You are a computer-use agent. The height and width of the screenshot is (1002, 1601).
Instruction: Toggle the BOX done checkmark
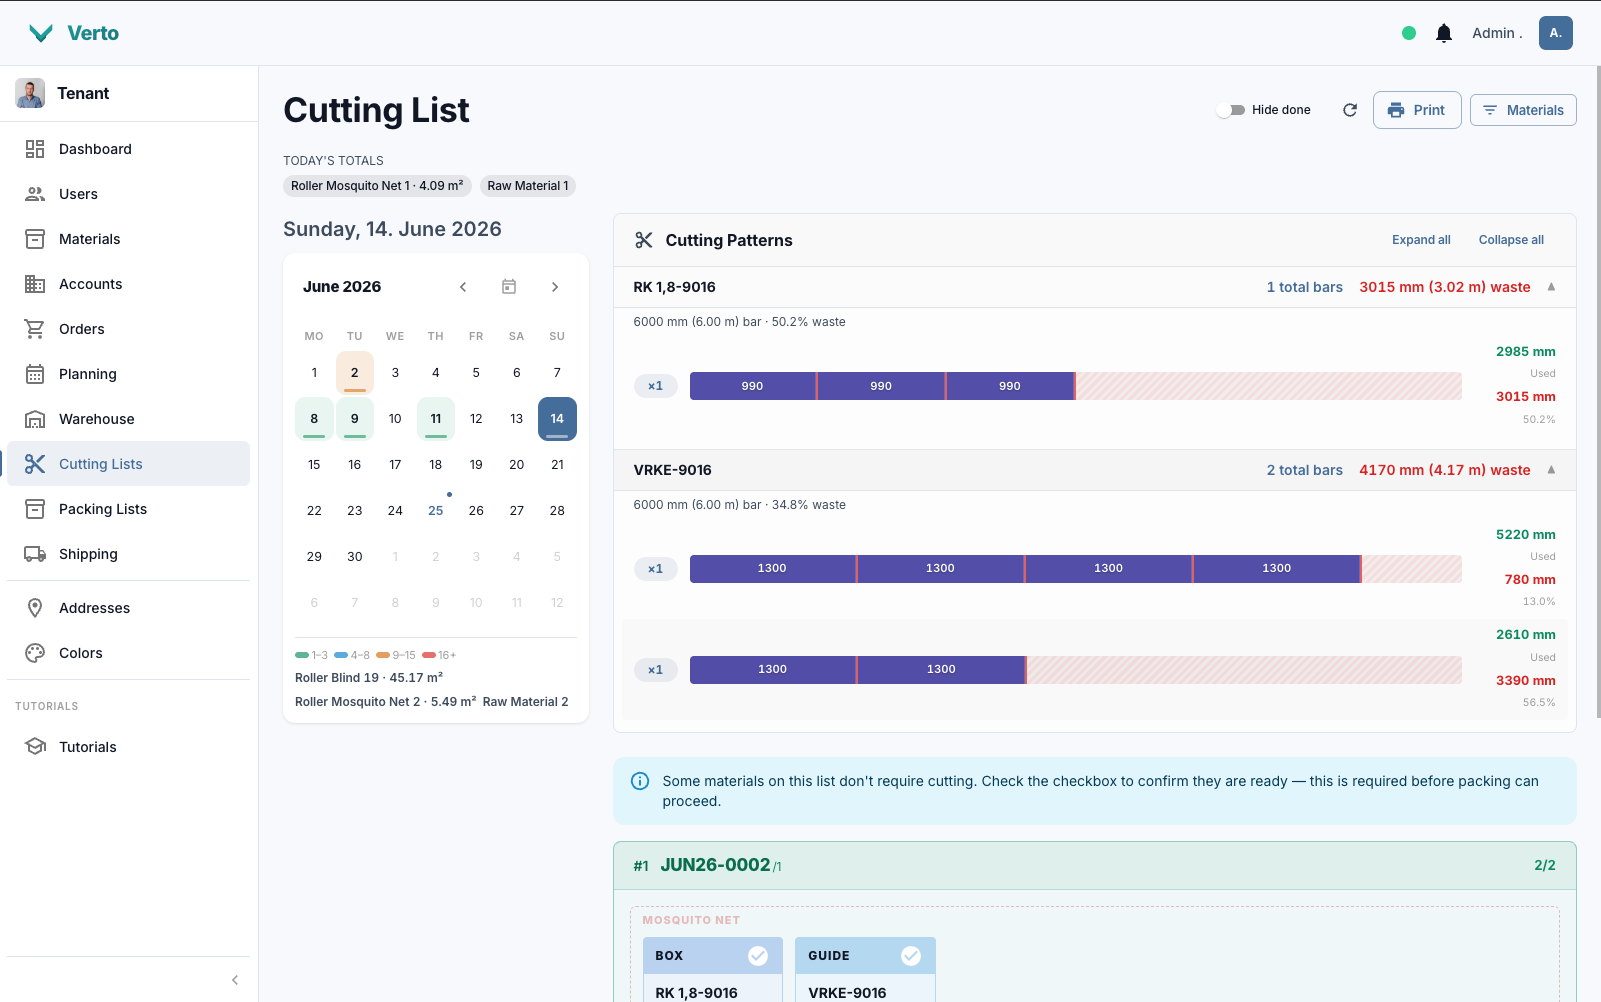tap(758, 956)
